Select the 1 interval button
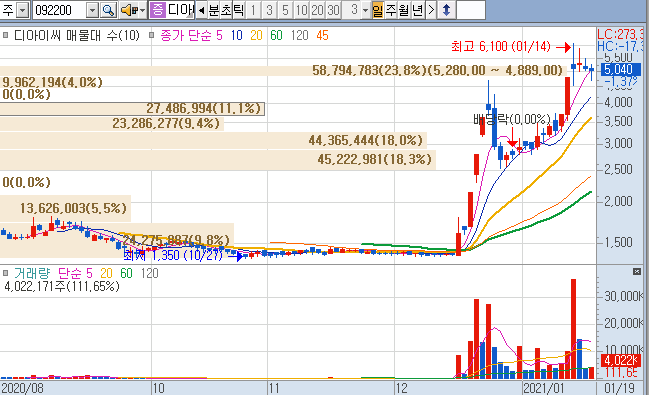This screenshot has height=395, width=649. [253, 10]
